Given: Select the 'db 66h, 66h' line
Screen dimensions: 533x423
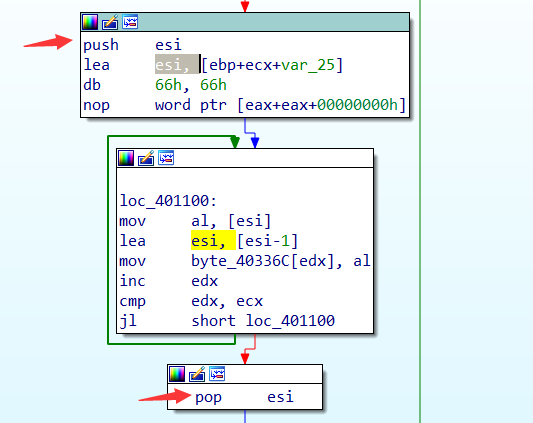Looking at the screenshot, I should [155, 85].
